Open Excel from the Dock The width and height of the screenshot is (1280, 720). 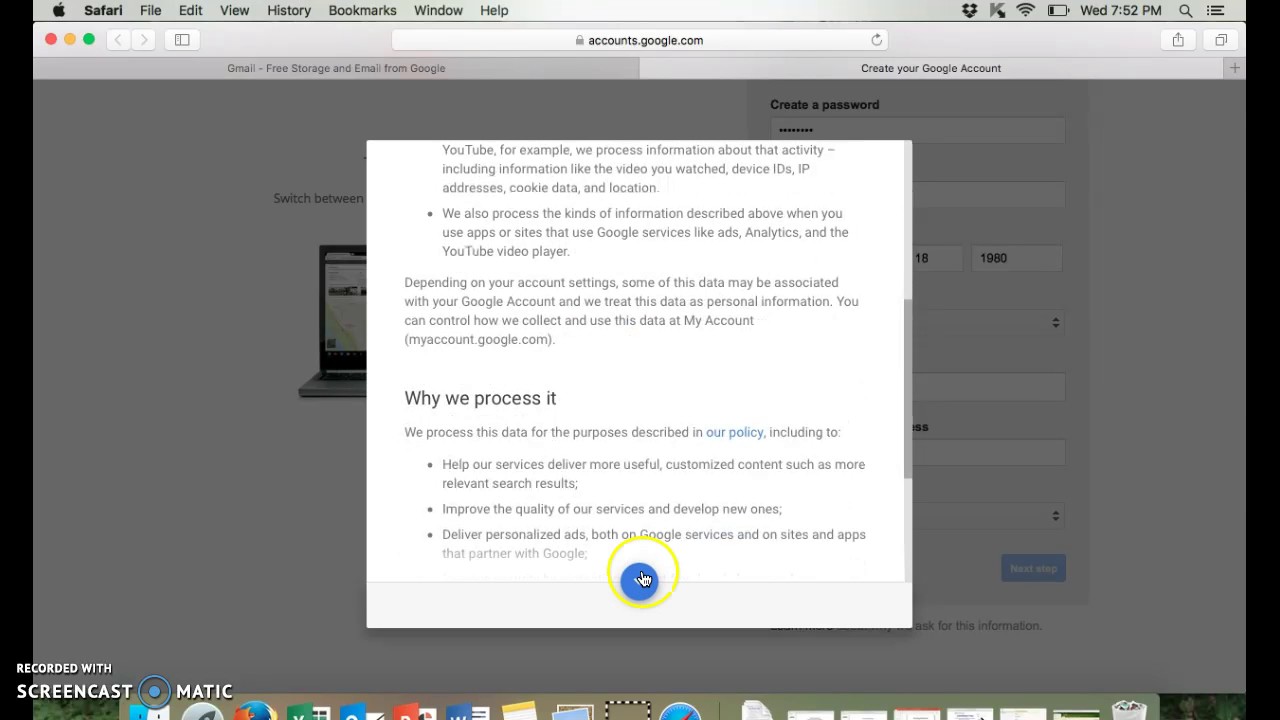point(308,712)
